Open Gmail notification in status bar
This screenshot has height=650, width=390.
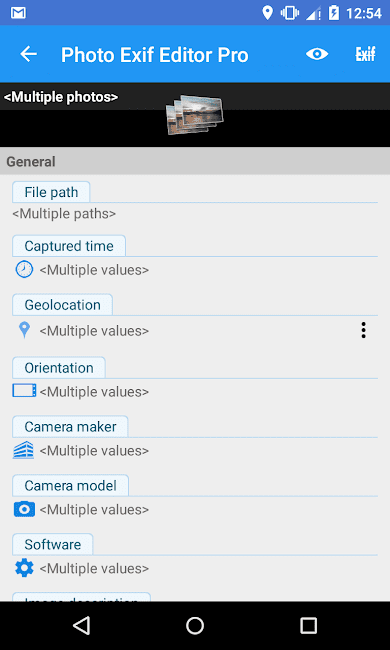pos(19,13)
